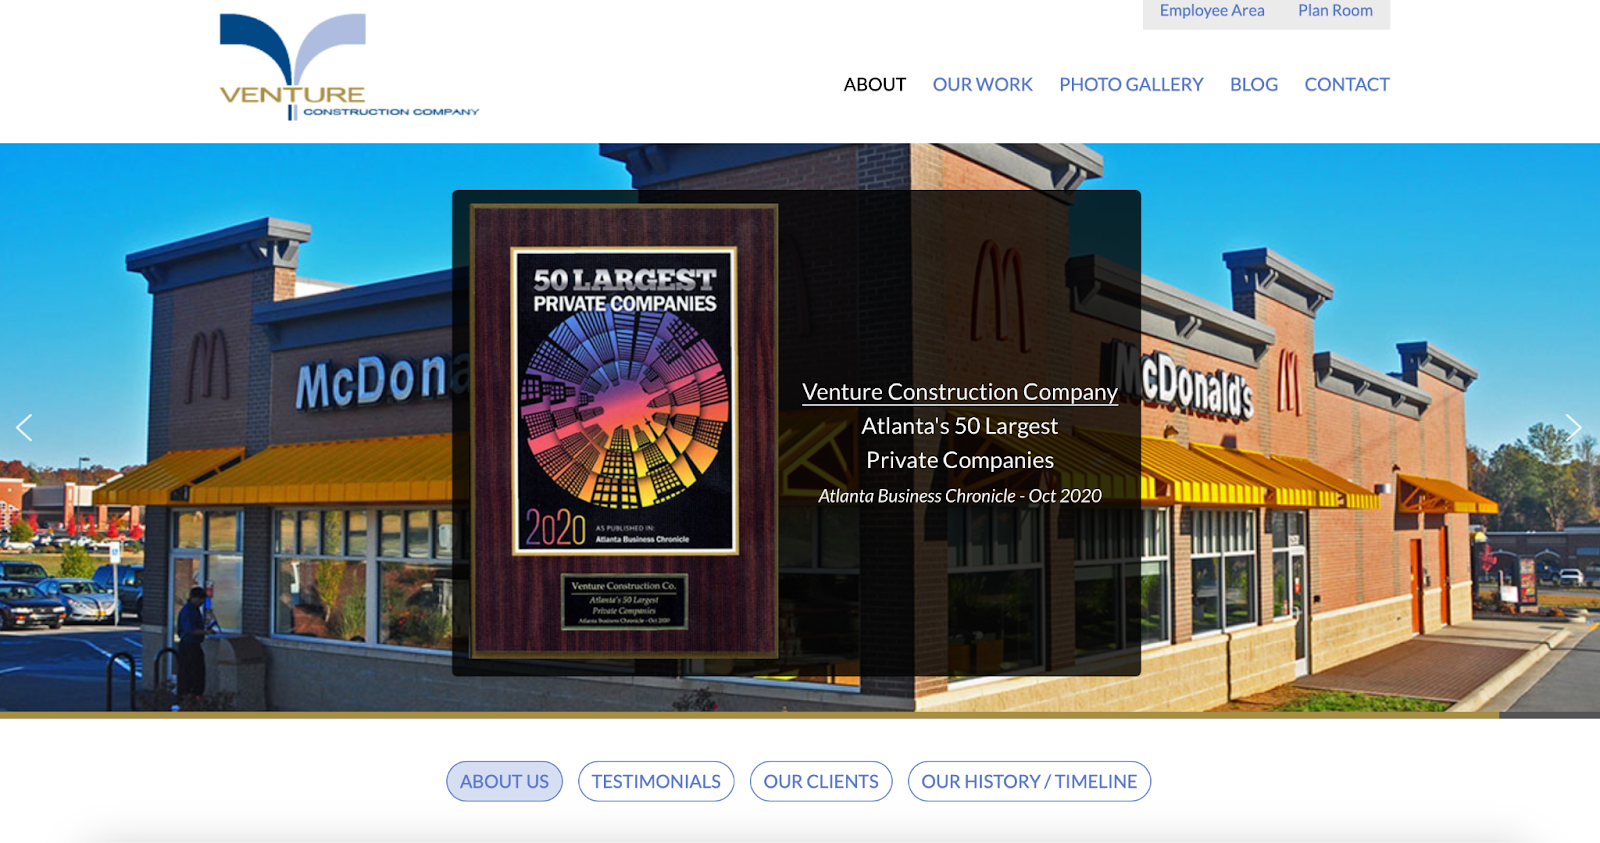The height and width of the screenshot is (843, 1600).
Task: Switch to the Our Clients tab
Action: click(821, 781)
